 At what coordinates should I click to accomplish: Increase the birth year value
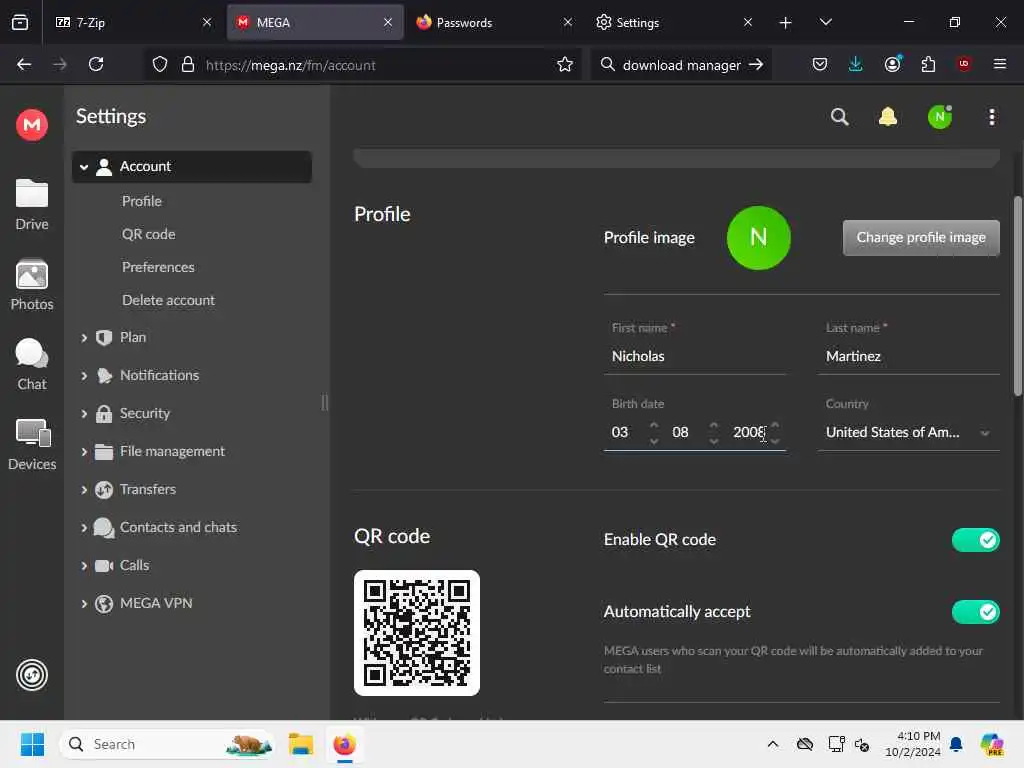coord(775,424)
